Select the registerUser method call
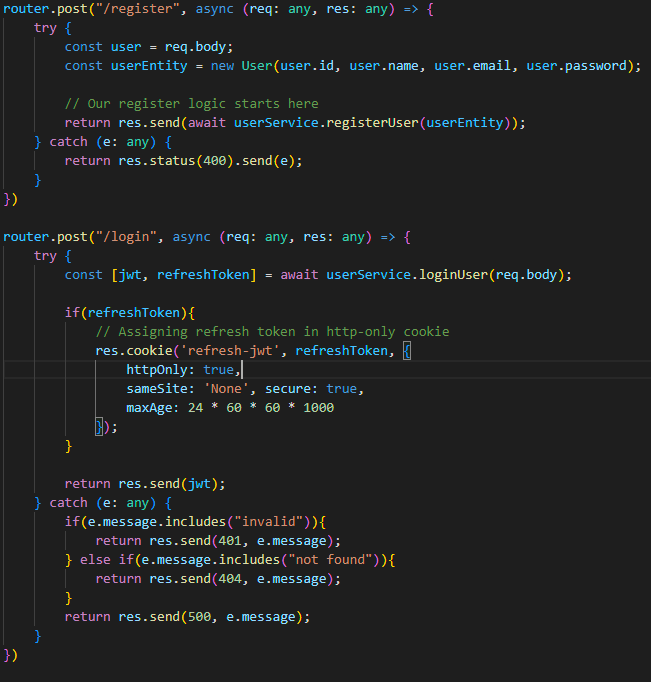The image size is (651, 682). [372, 123]
